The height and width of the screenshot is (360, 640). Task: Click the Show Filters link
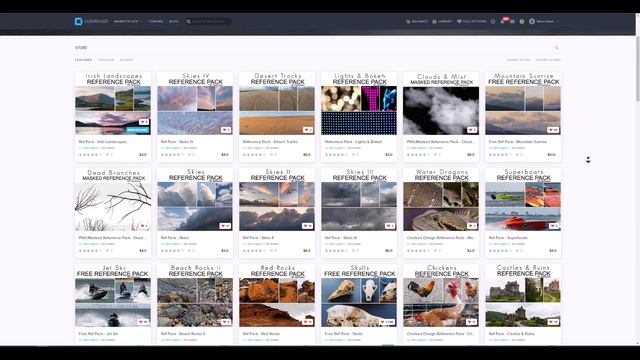point(548,60)
